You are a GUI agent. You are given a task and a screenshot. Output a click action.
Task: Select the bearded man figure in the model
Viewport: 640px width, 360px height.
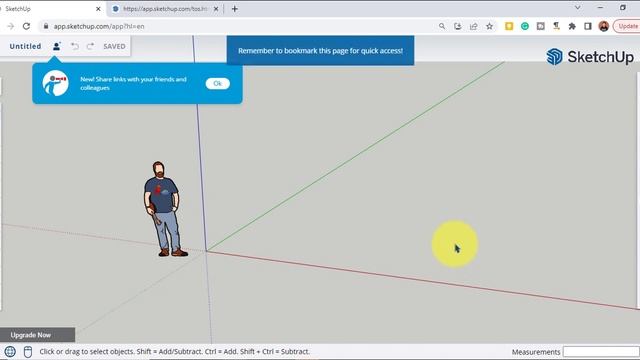[x=165, y=209]
